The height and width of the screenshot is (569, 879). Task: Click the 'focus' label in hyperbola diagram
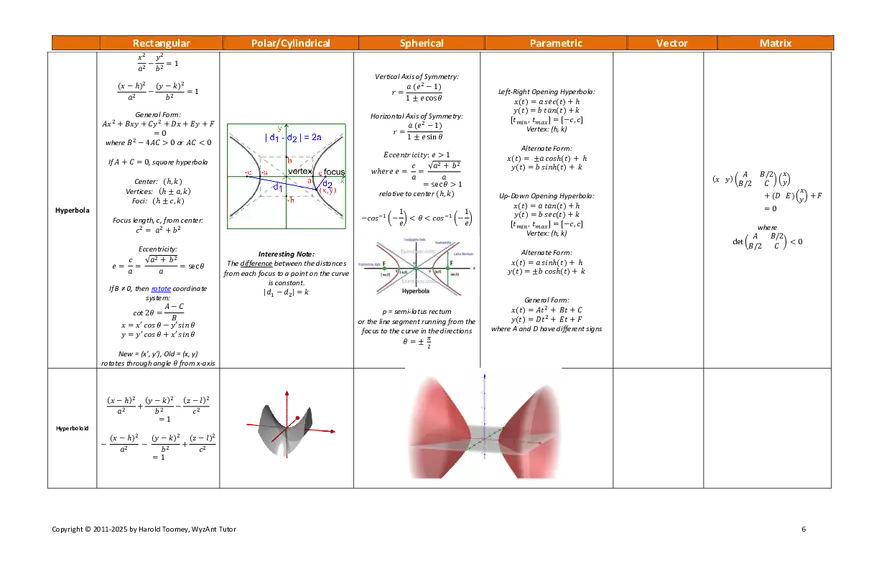tap(333, 173)
